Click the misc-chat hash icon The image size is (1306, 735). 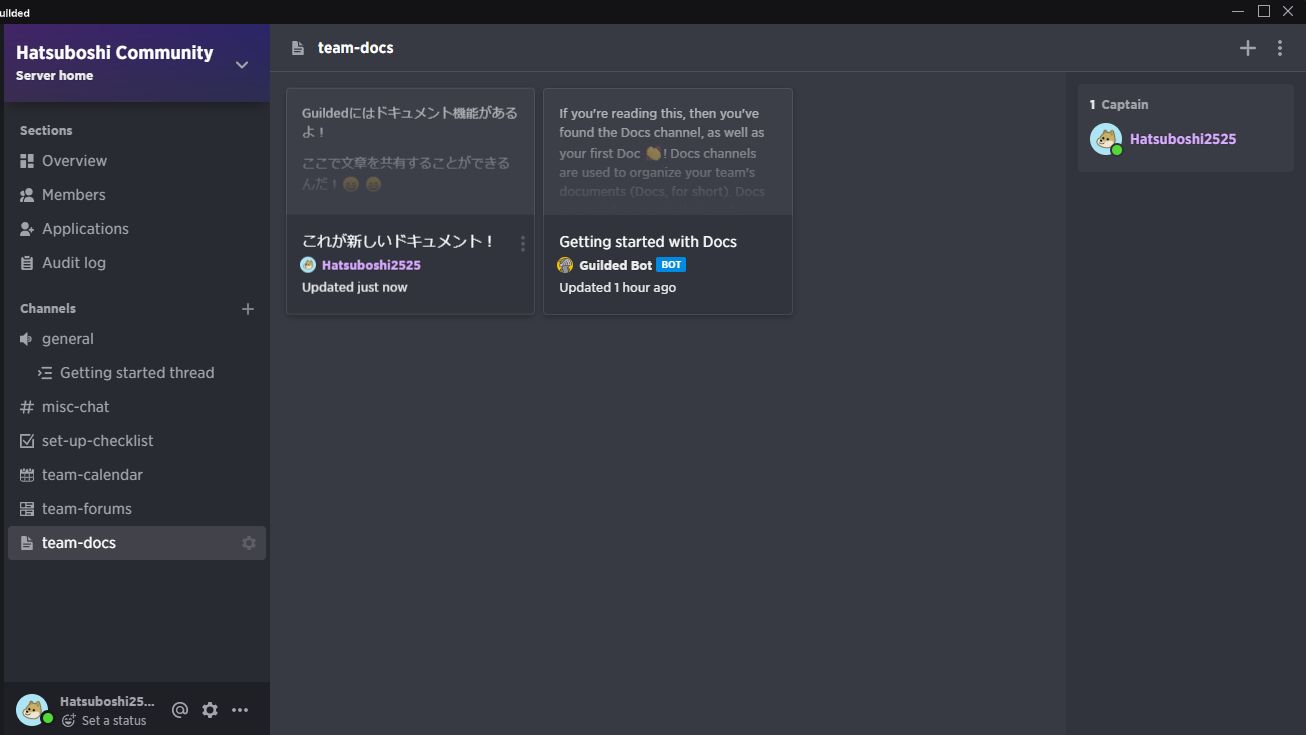pyautogui.click(x=27, y=407)
